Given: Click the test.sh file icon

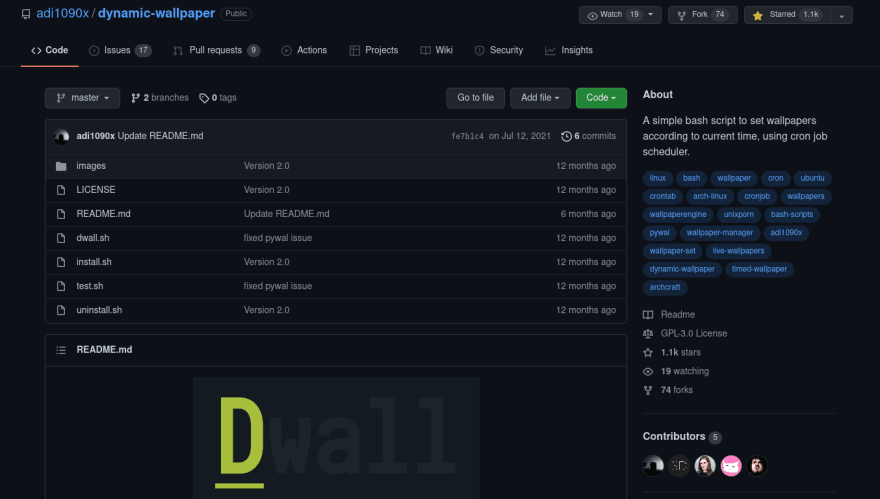Looking at the screenshot, I should tap(61, 286).
